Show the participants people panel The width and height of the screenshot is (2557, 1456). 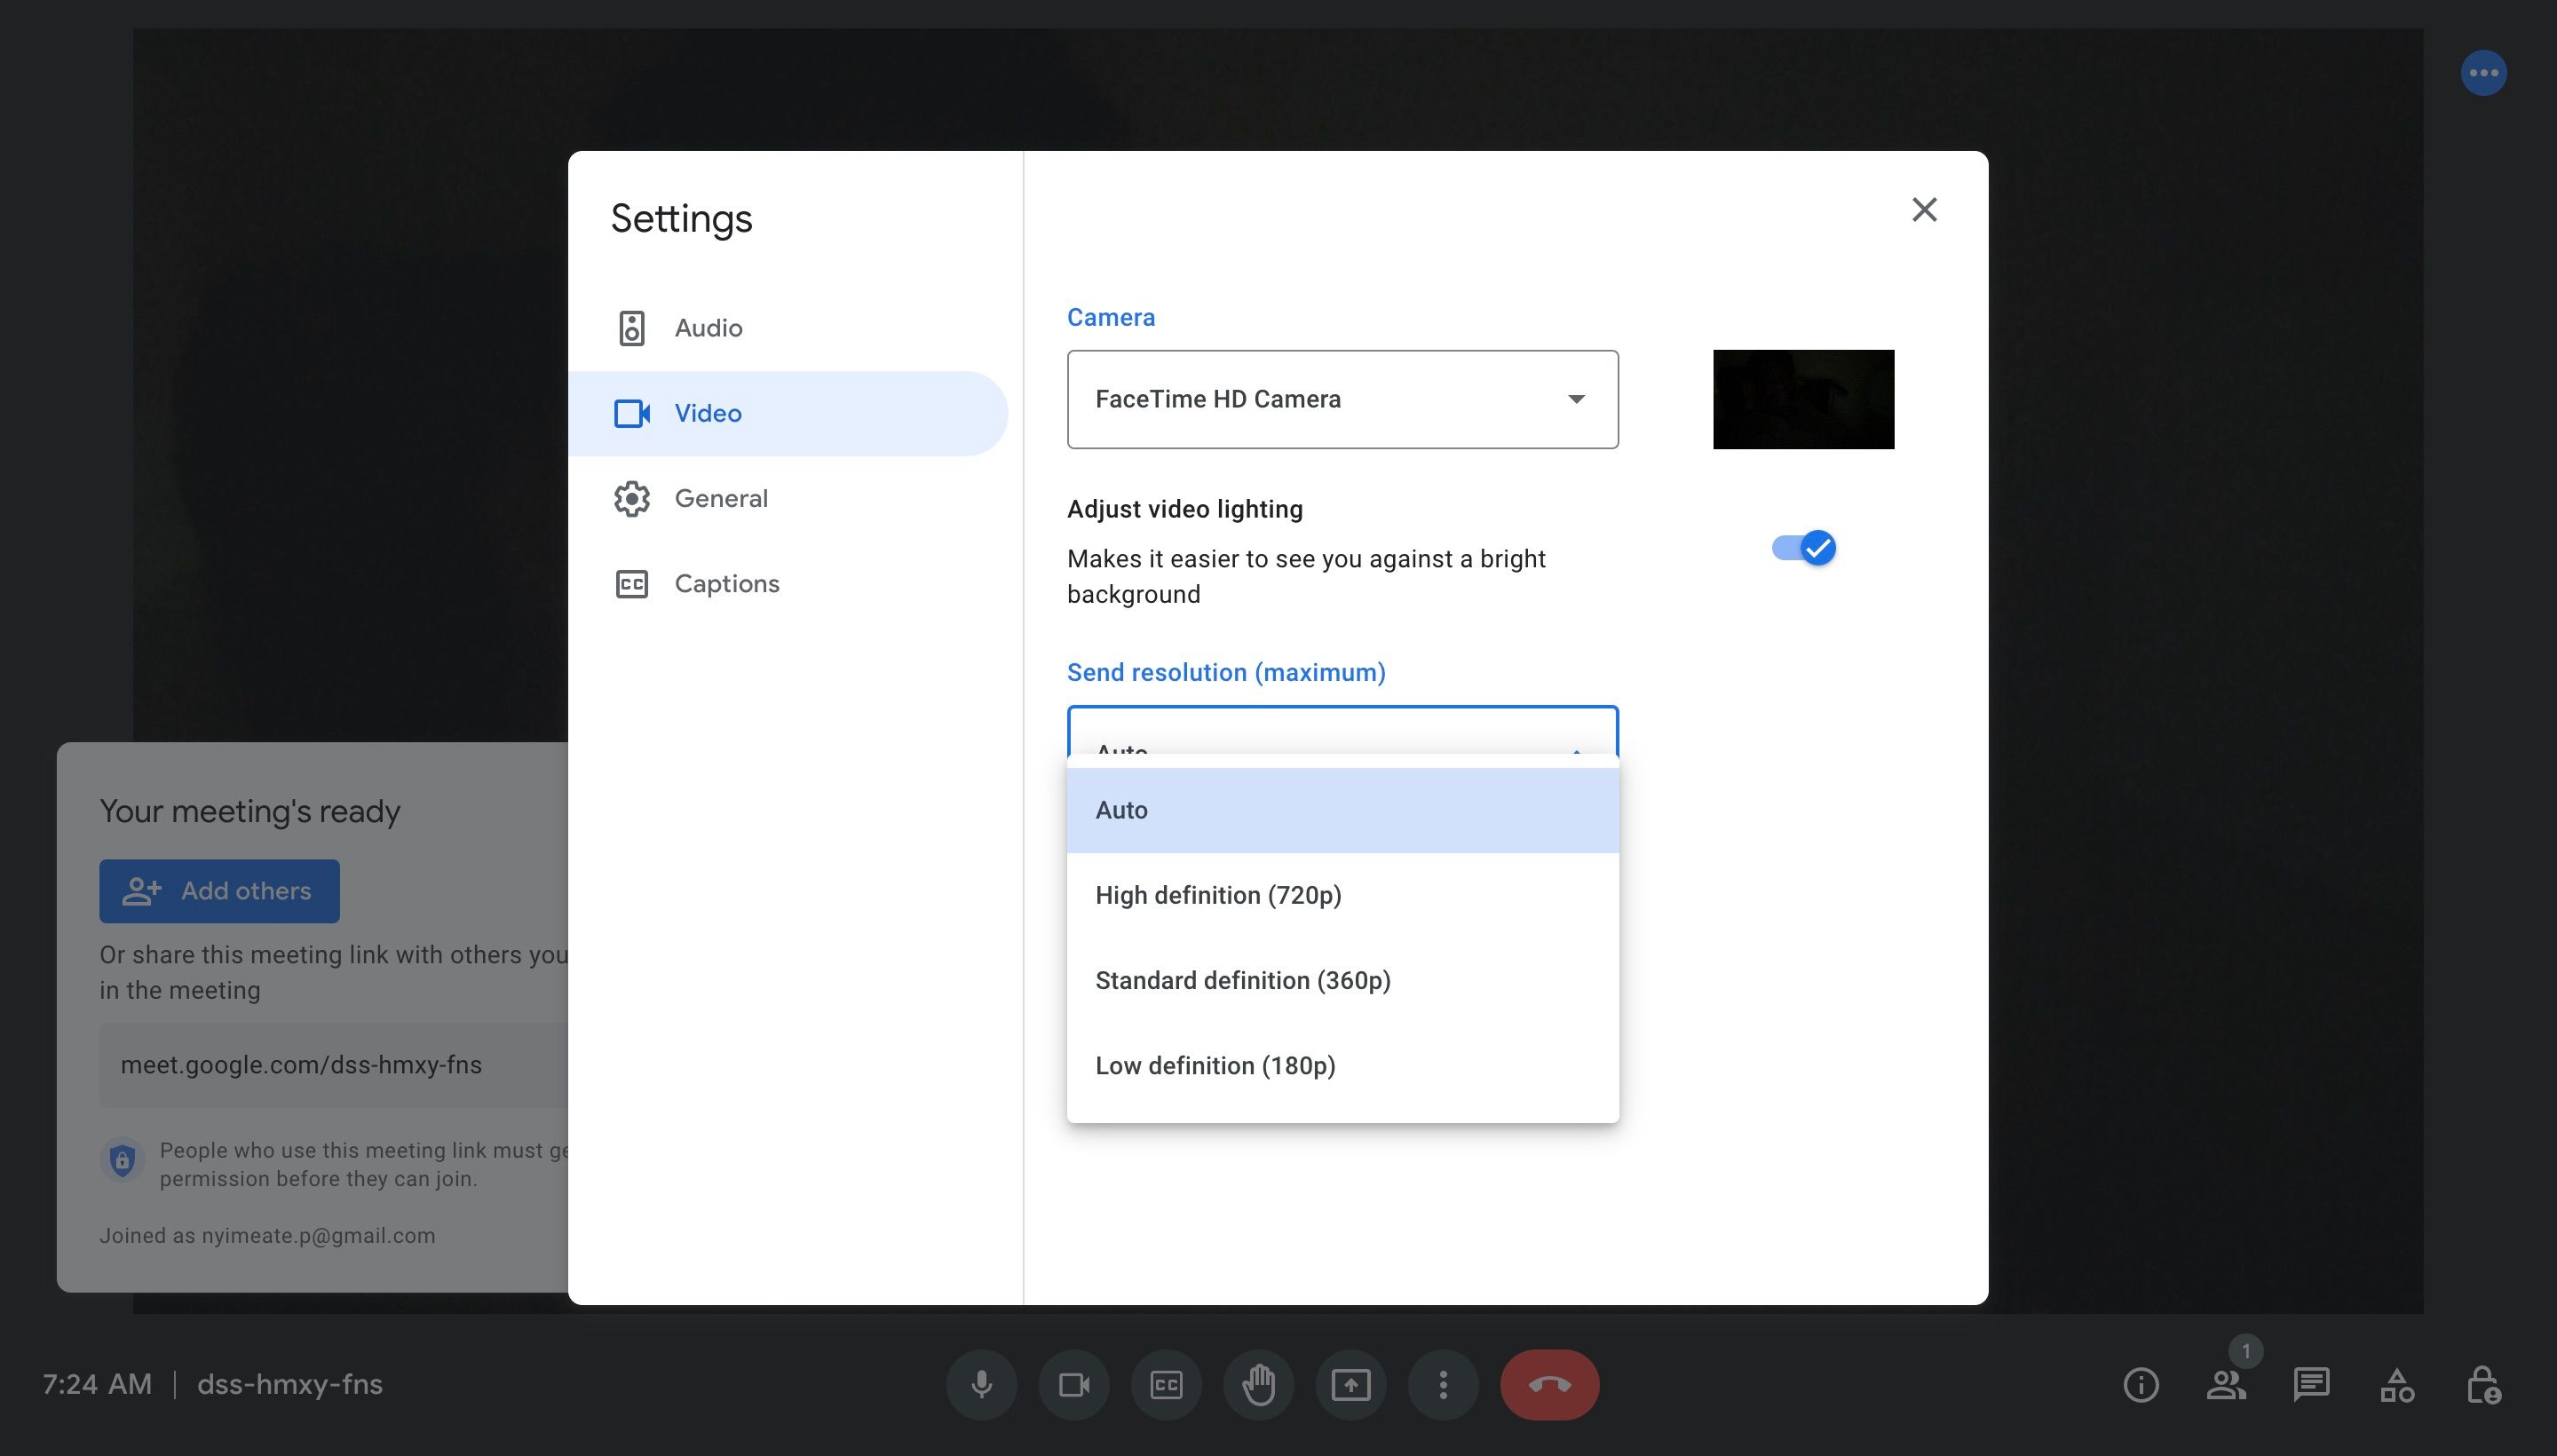[2226, 1385]
